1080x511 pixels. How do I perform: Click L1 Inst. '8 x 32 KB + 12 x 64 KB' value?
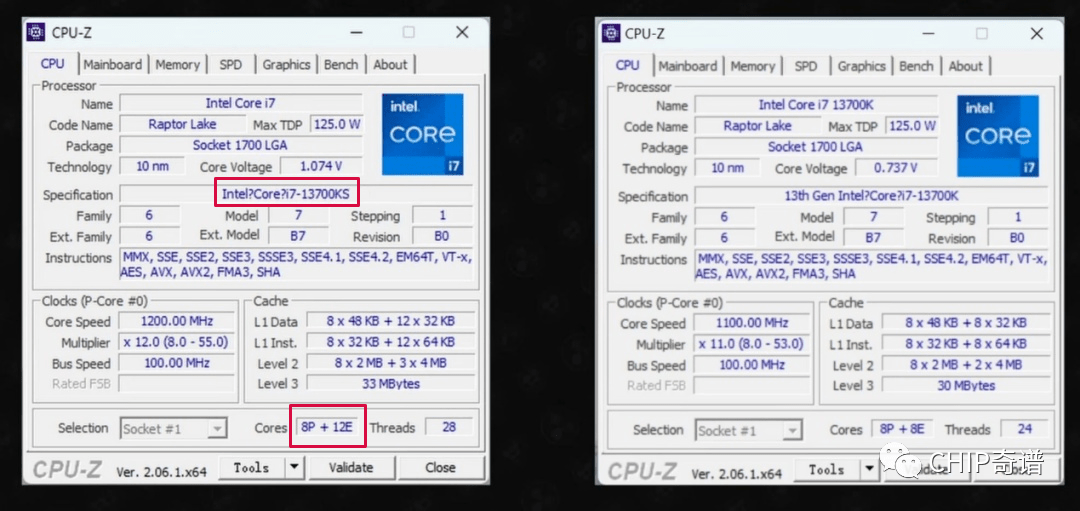pyautogui.click(x=391, y=342)
